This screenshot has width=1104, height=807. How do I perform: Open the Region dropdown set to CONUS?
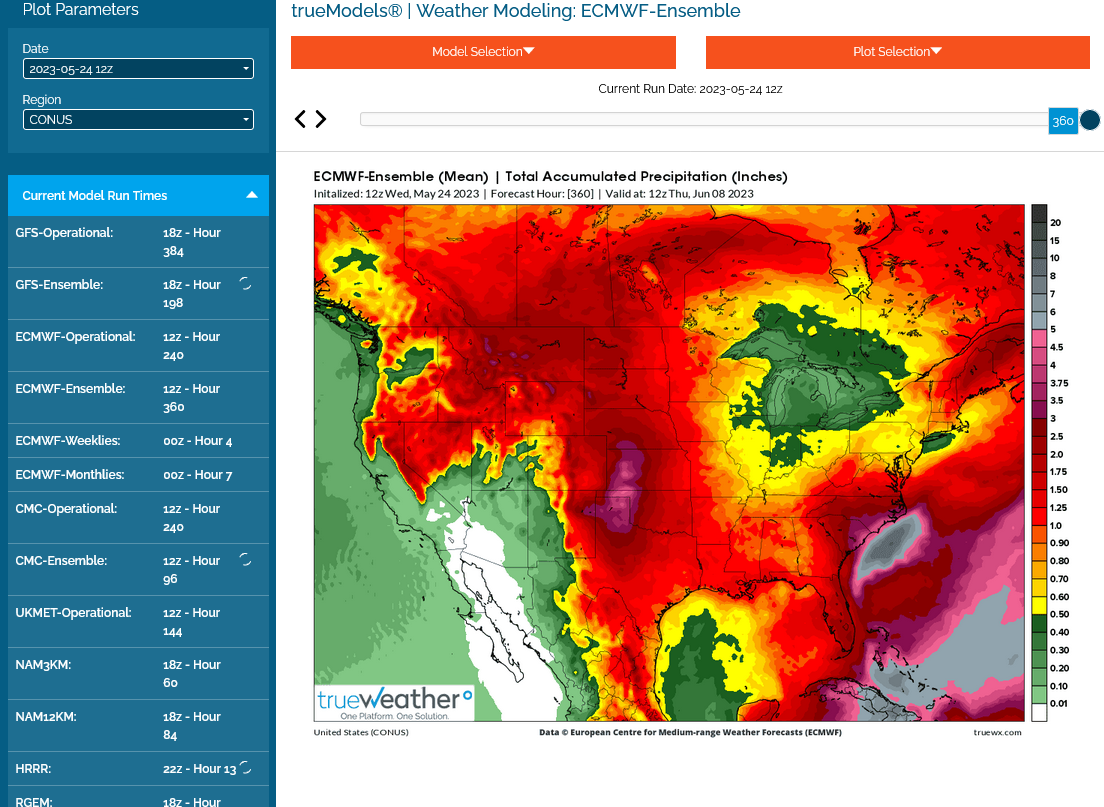pos(138,120)
